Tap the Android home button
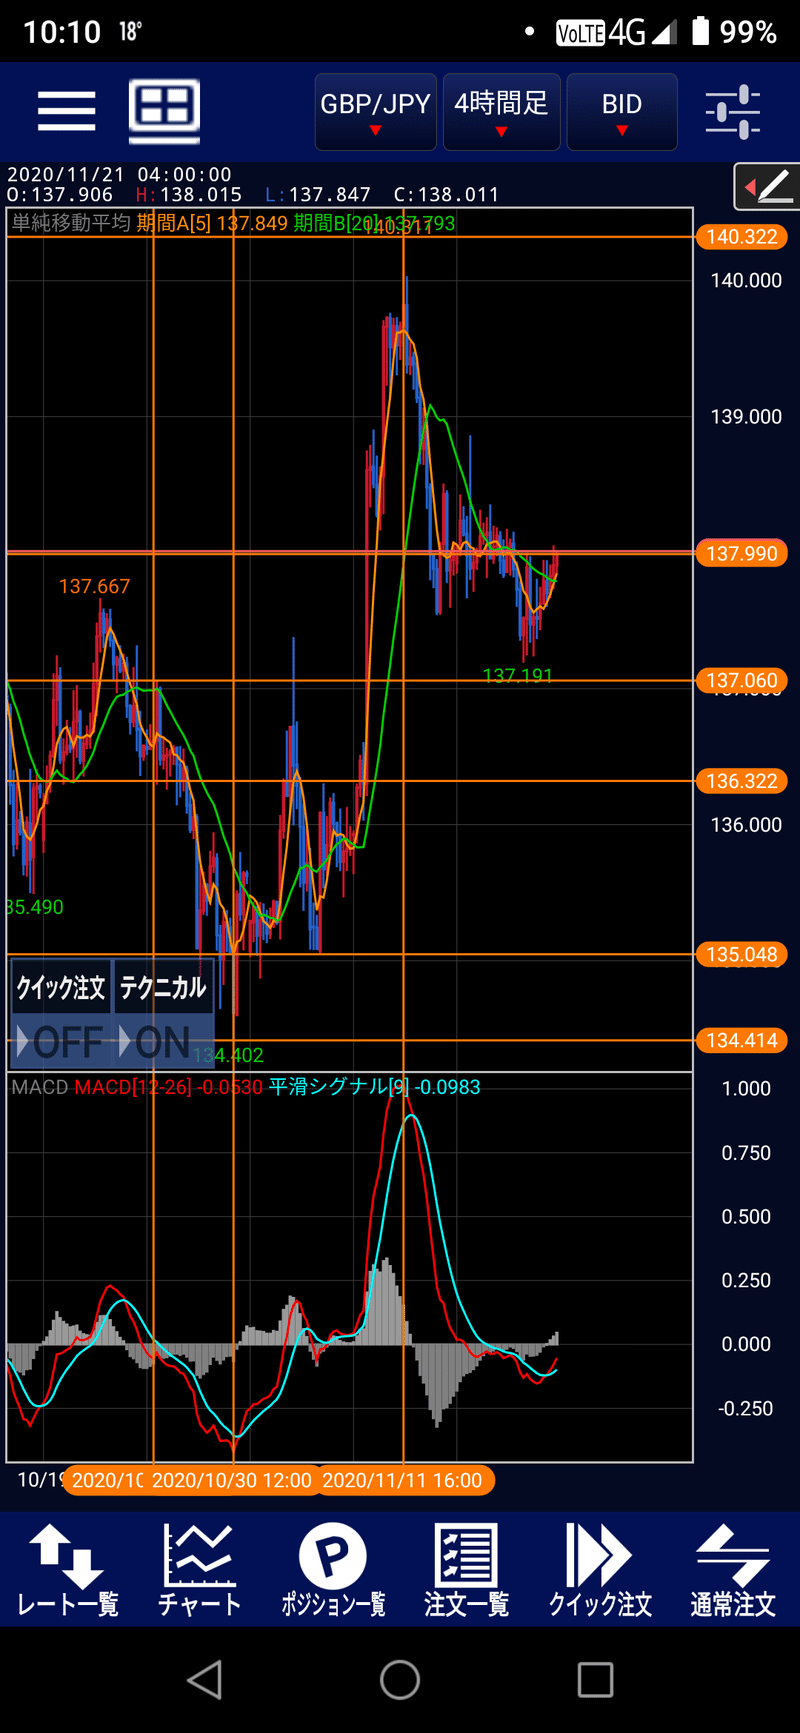Screen dimensions: 800x1733 400,1680
